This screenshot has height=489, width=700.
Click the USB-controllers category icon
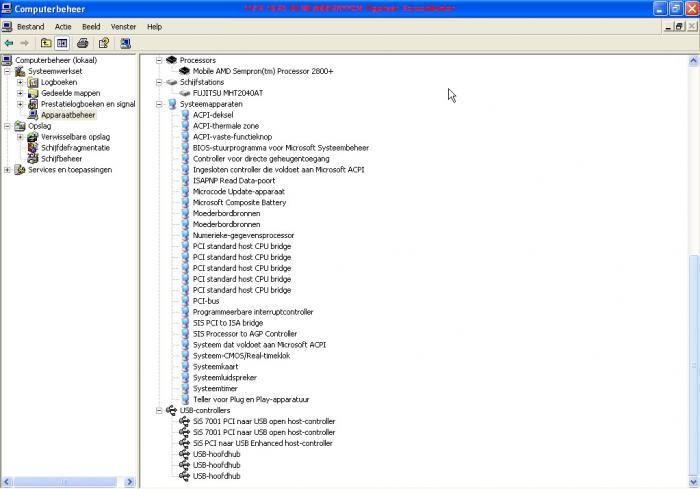point(171,410)
